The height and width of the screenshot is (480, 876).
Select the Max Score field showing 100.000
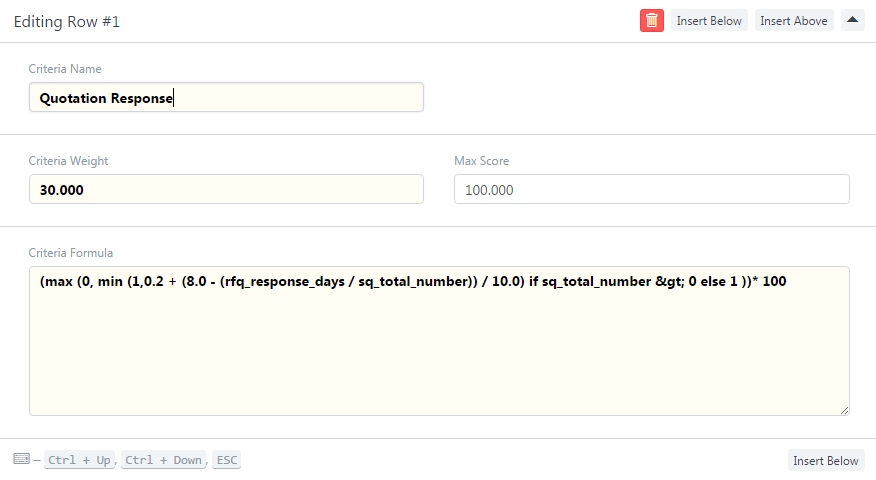[x=651, y=189]
